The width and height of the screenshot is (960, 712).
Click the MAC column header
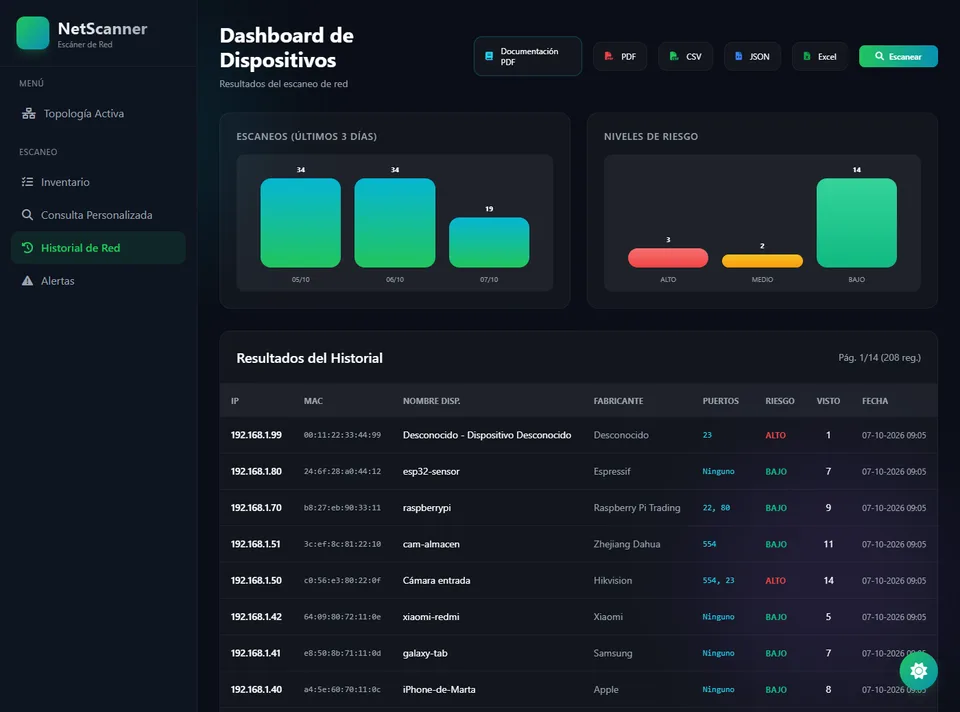(x=313, y=401)
